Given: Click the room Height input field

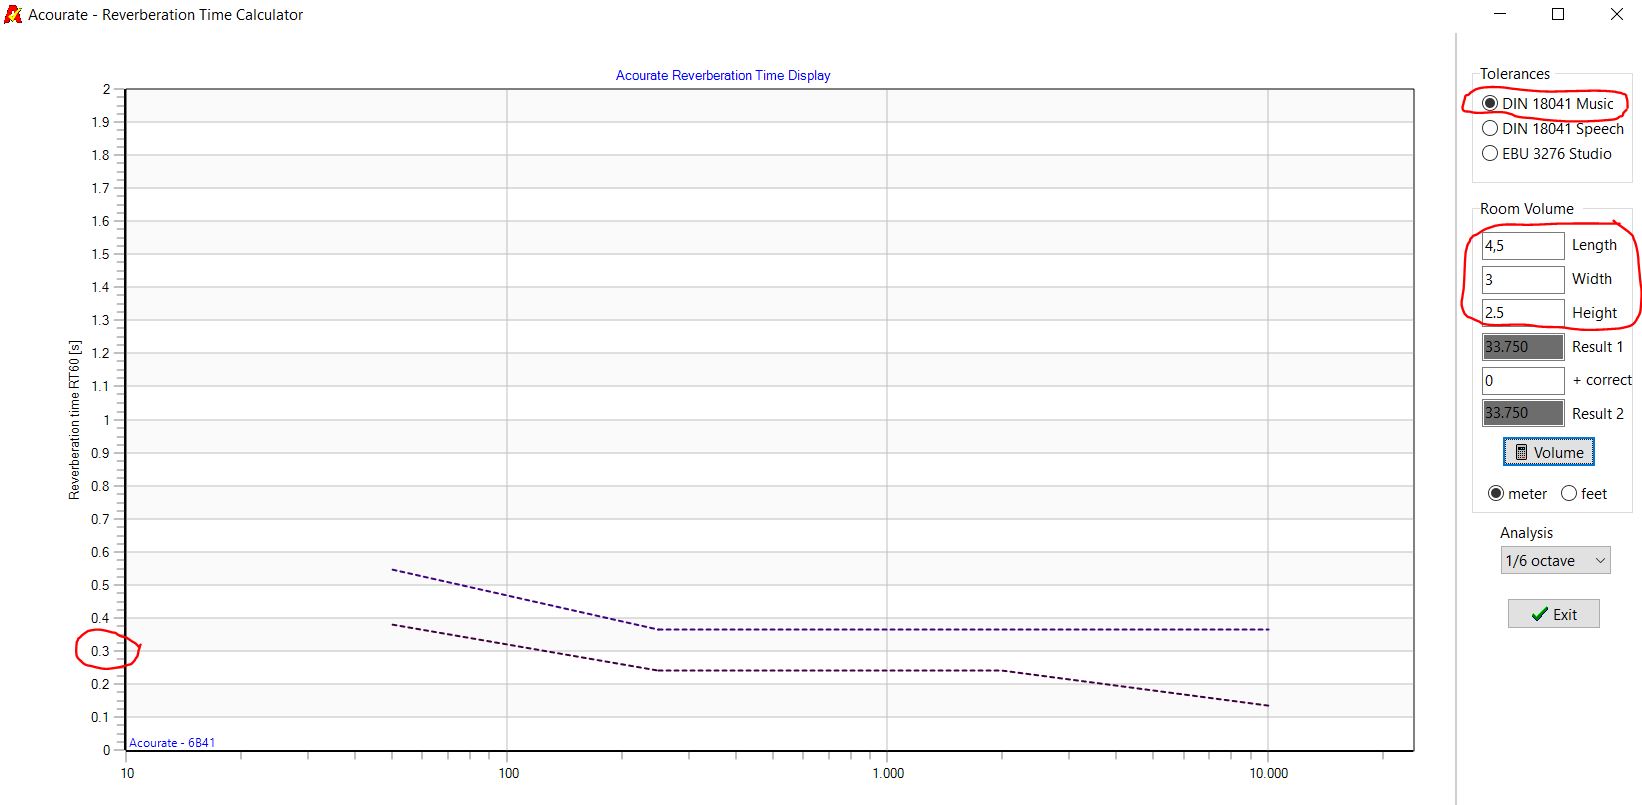Looking at the screenshot, I should [x=1523, y=313].
